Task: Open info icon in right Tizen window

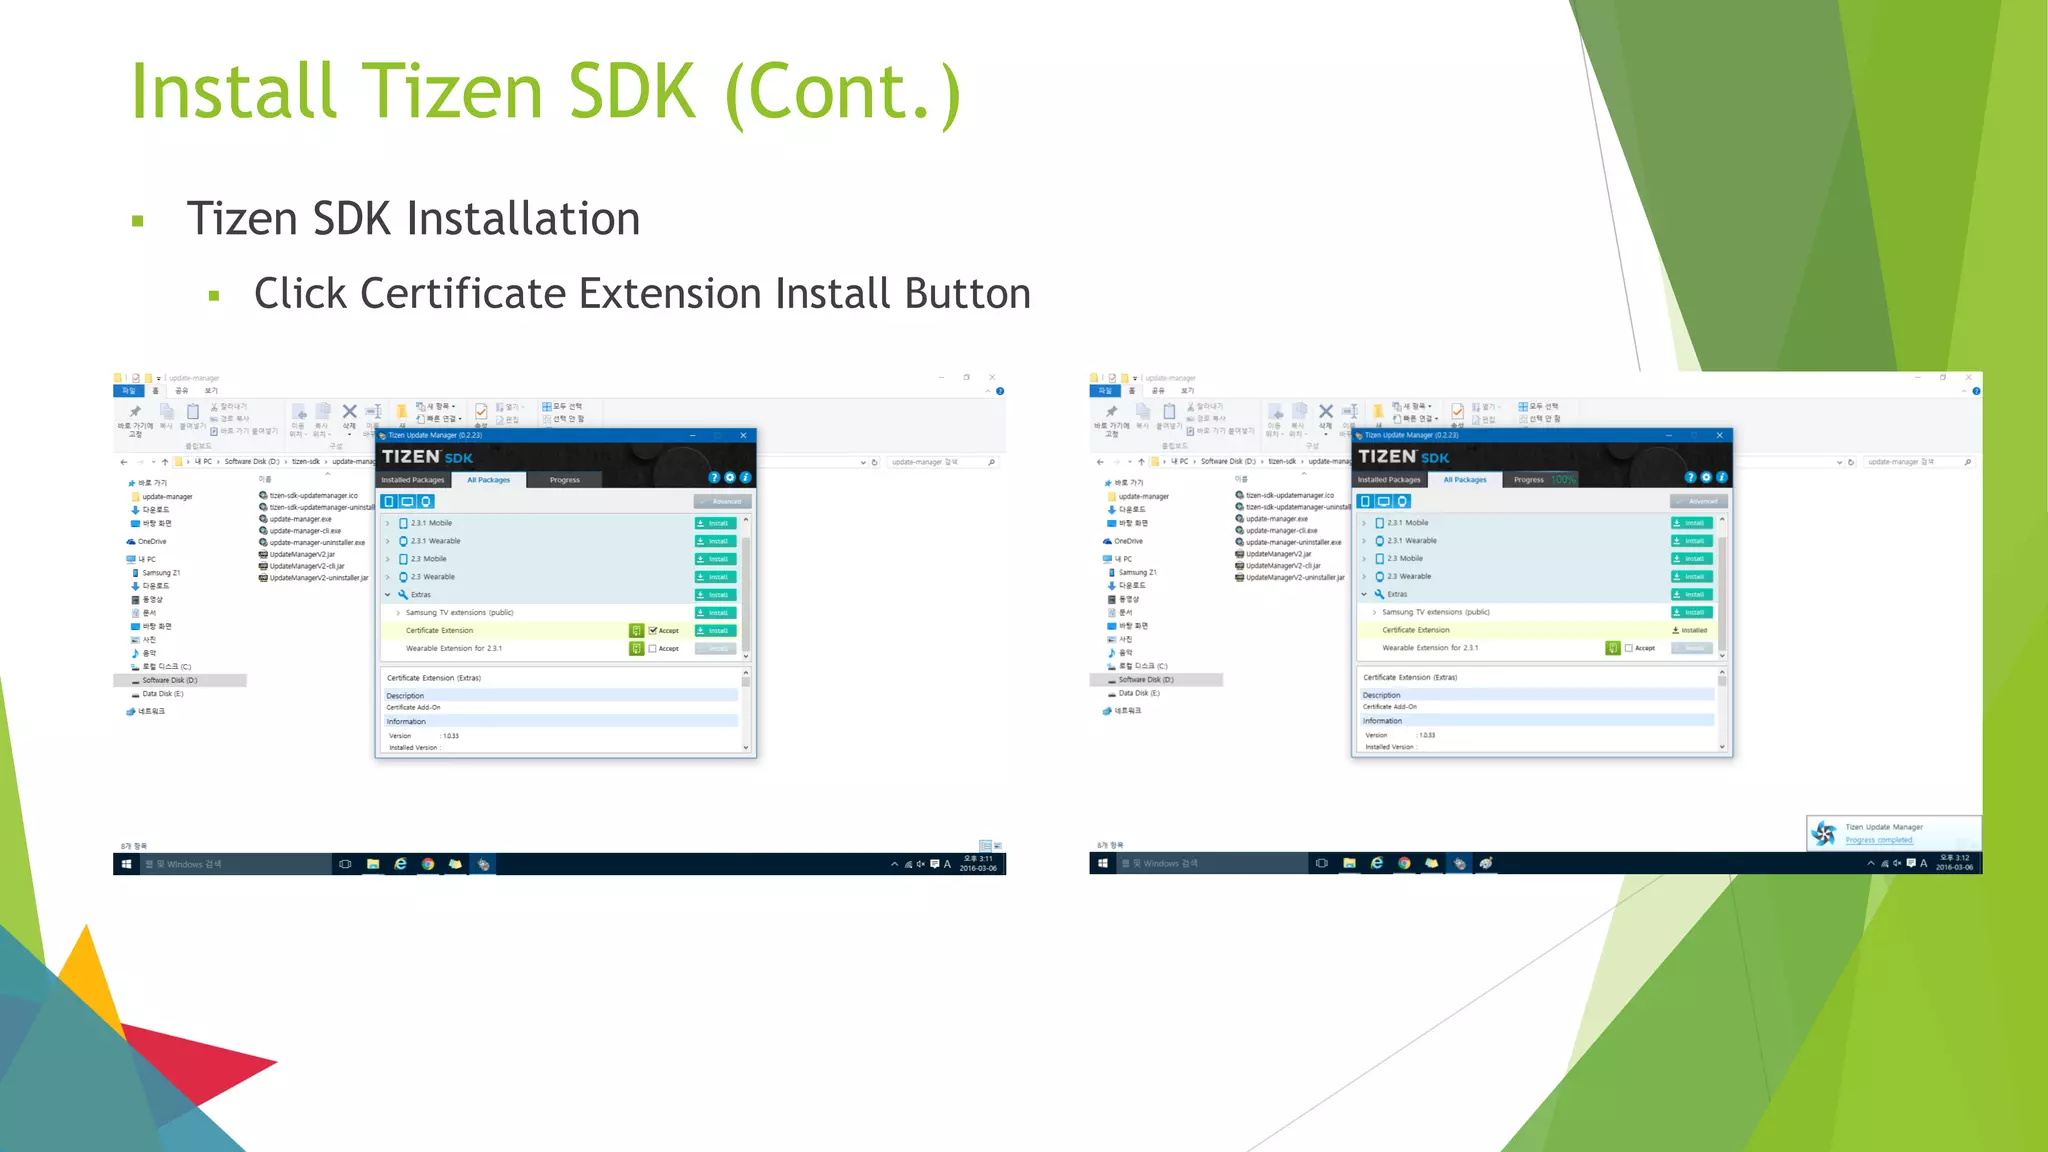Action: (x=1721, y=478)
